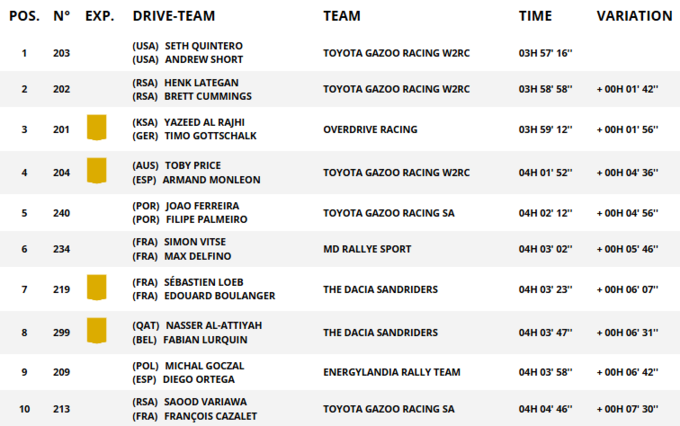Open the Overdrive Racing team entry

click(370, 129)
